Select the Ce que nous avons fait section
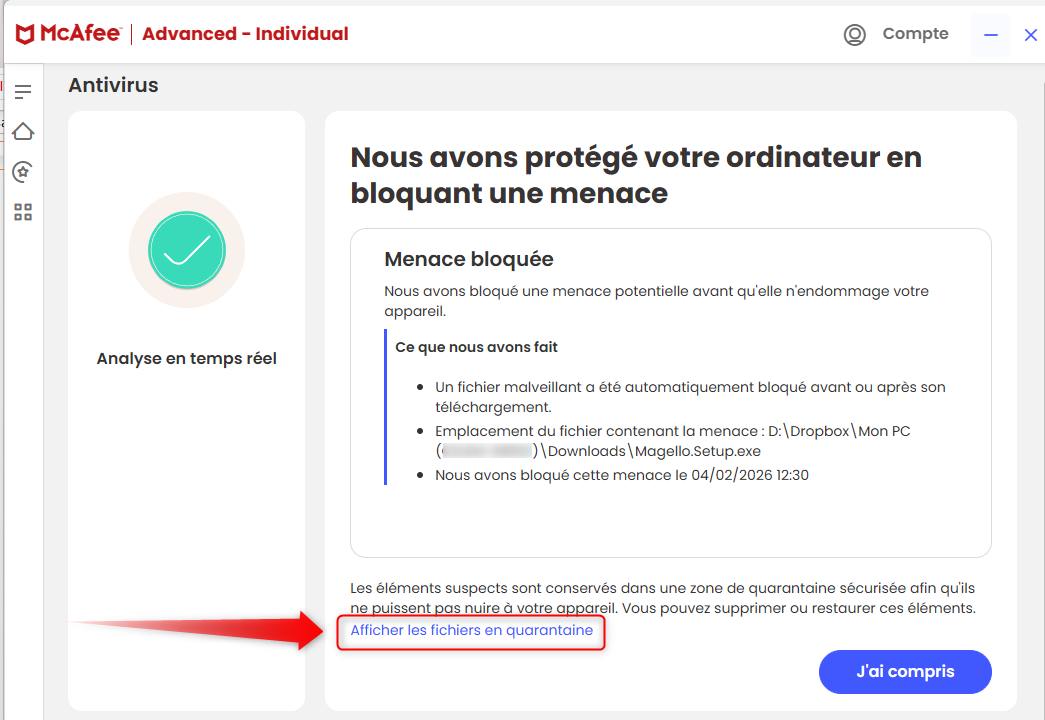 [475, 346]
